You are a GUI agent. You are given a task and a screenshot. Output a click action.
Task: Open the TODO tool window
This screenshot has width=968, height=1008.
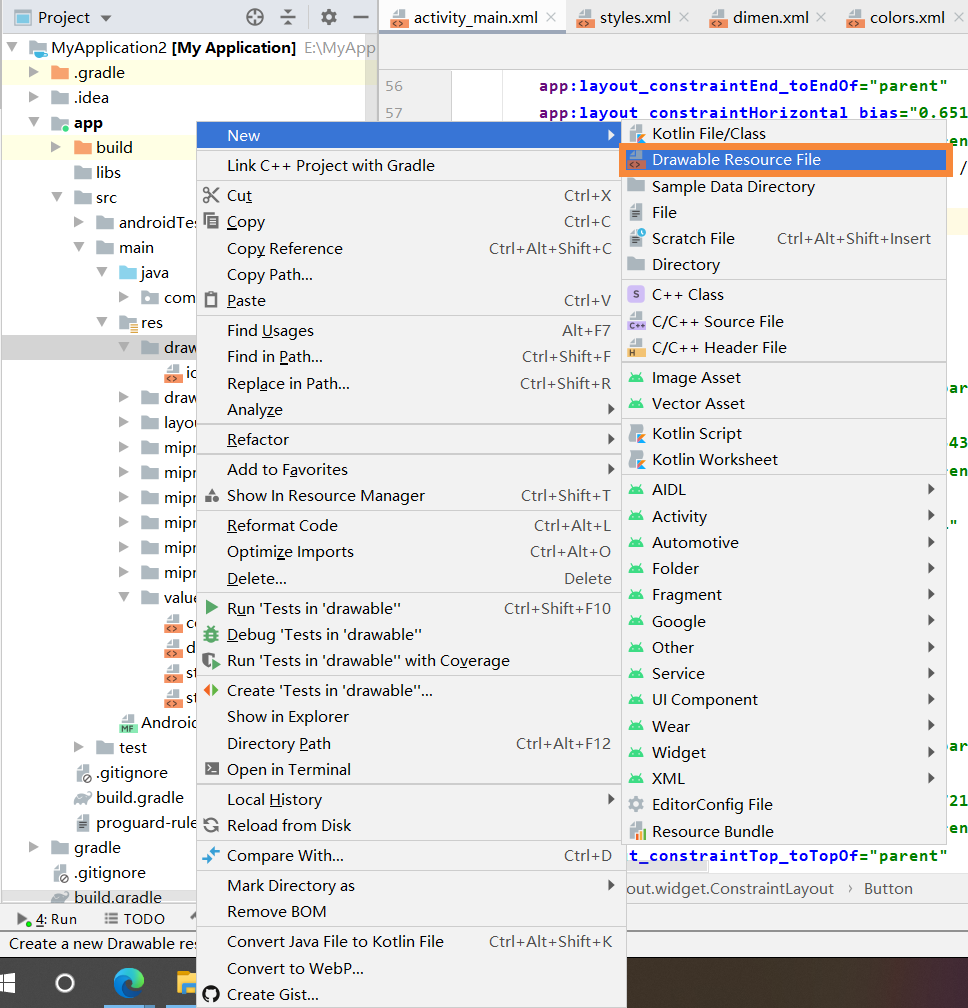tap(135, 917)
